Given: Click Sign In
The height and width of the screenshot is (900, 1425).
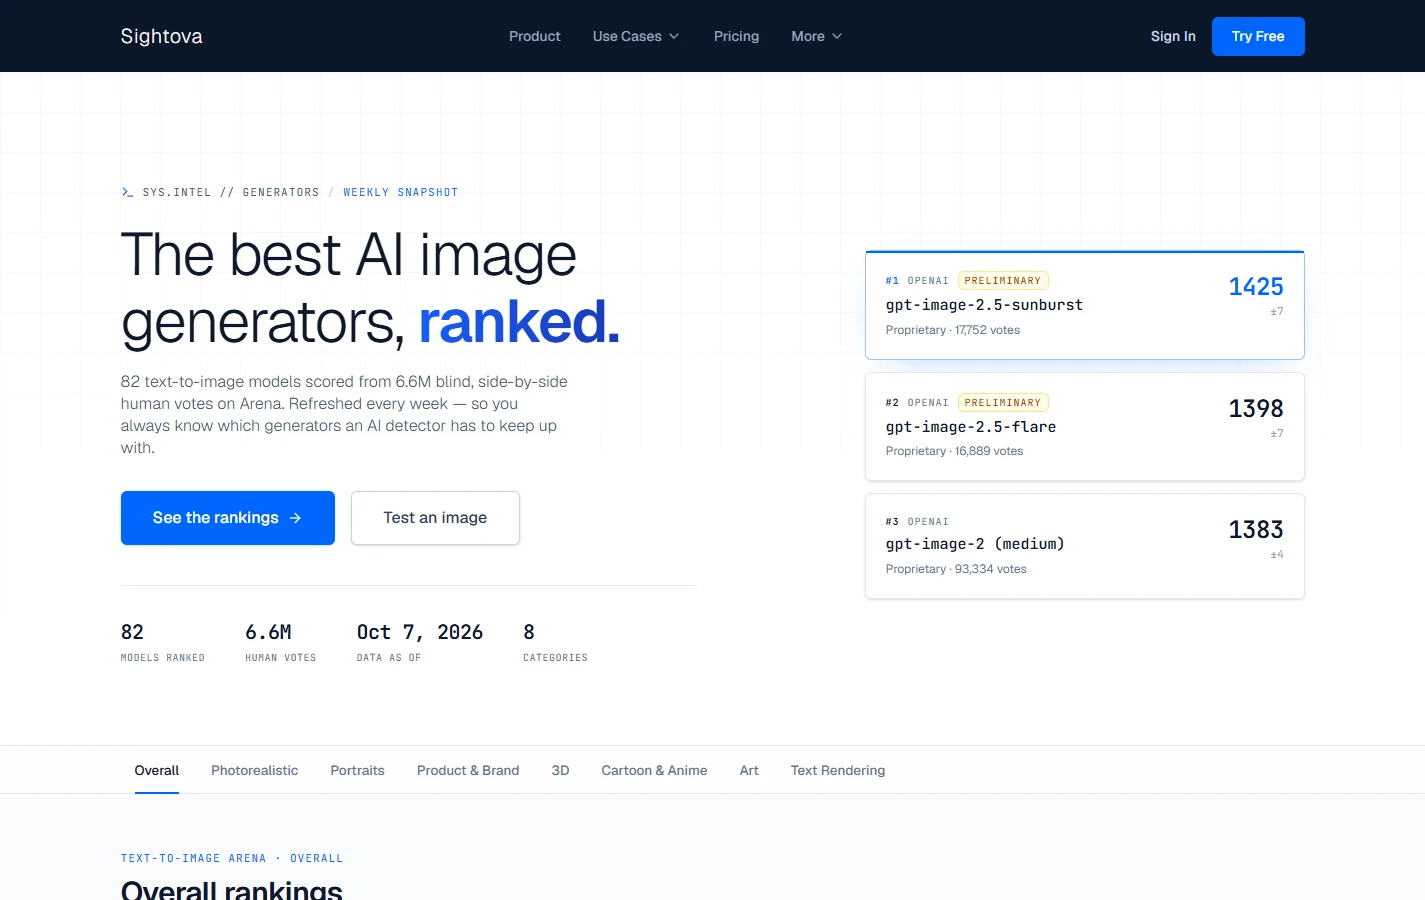Looking at the screenshot, I should [x=1173, y=36].
